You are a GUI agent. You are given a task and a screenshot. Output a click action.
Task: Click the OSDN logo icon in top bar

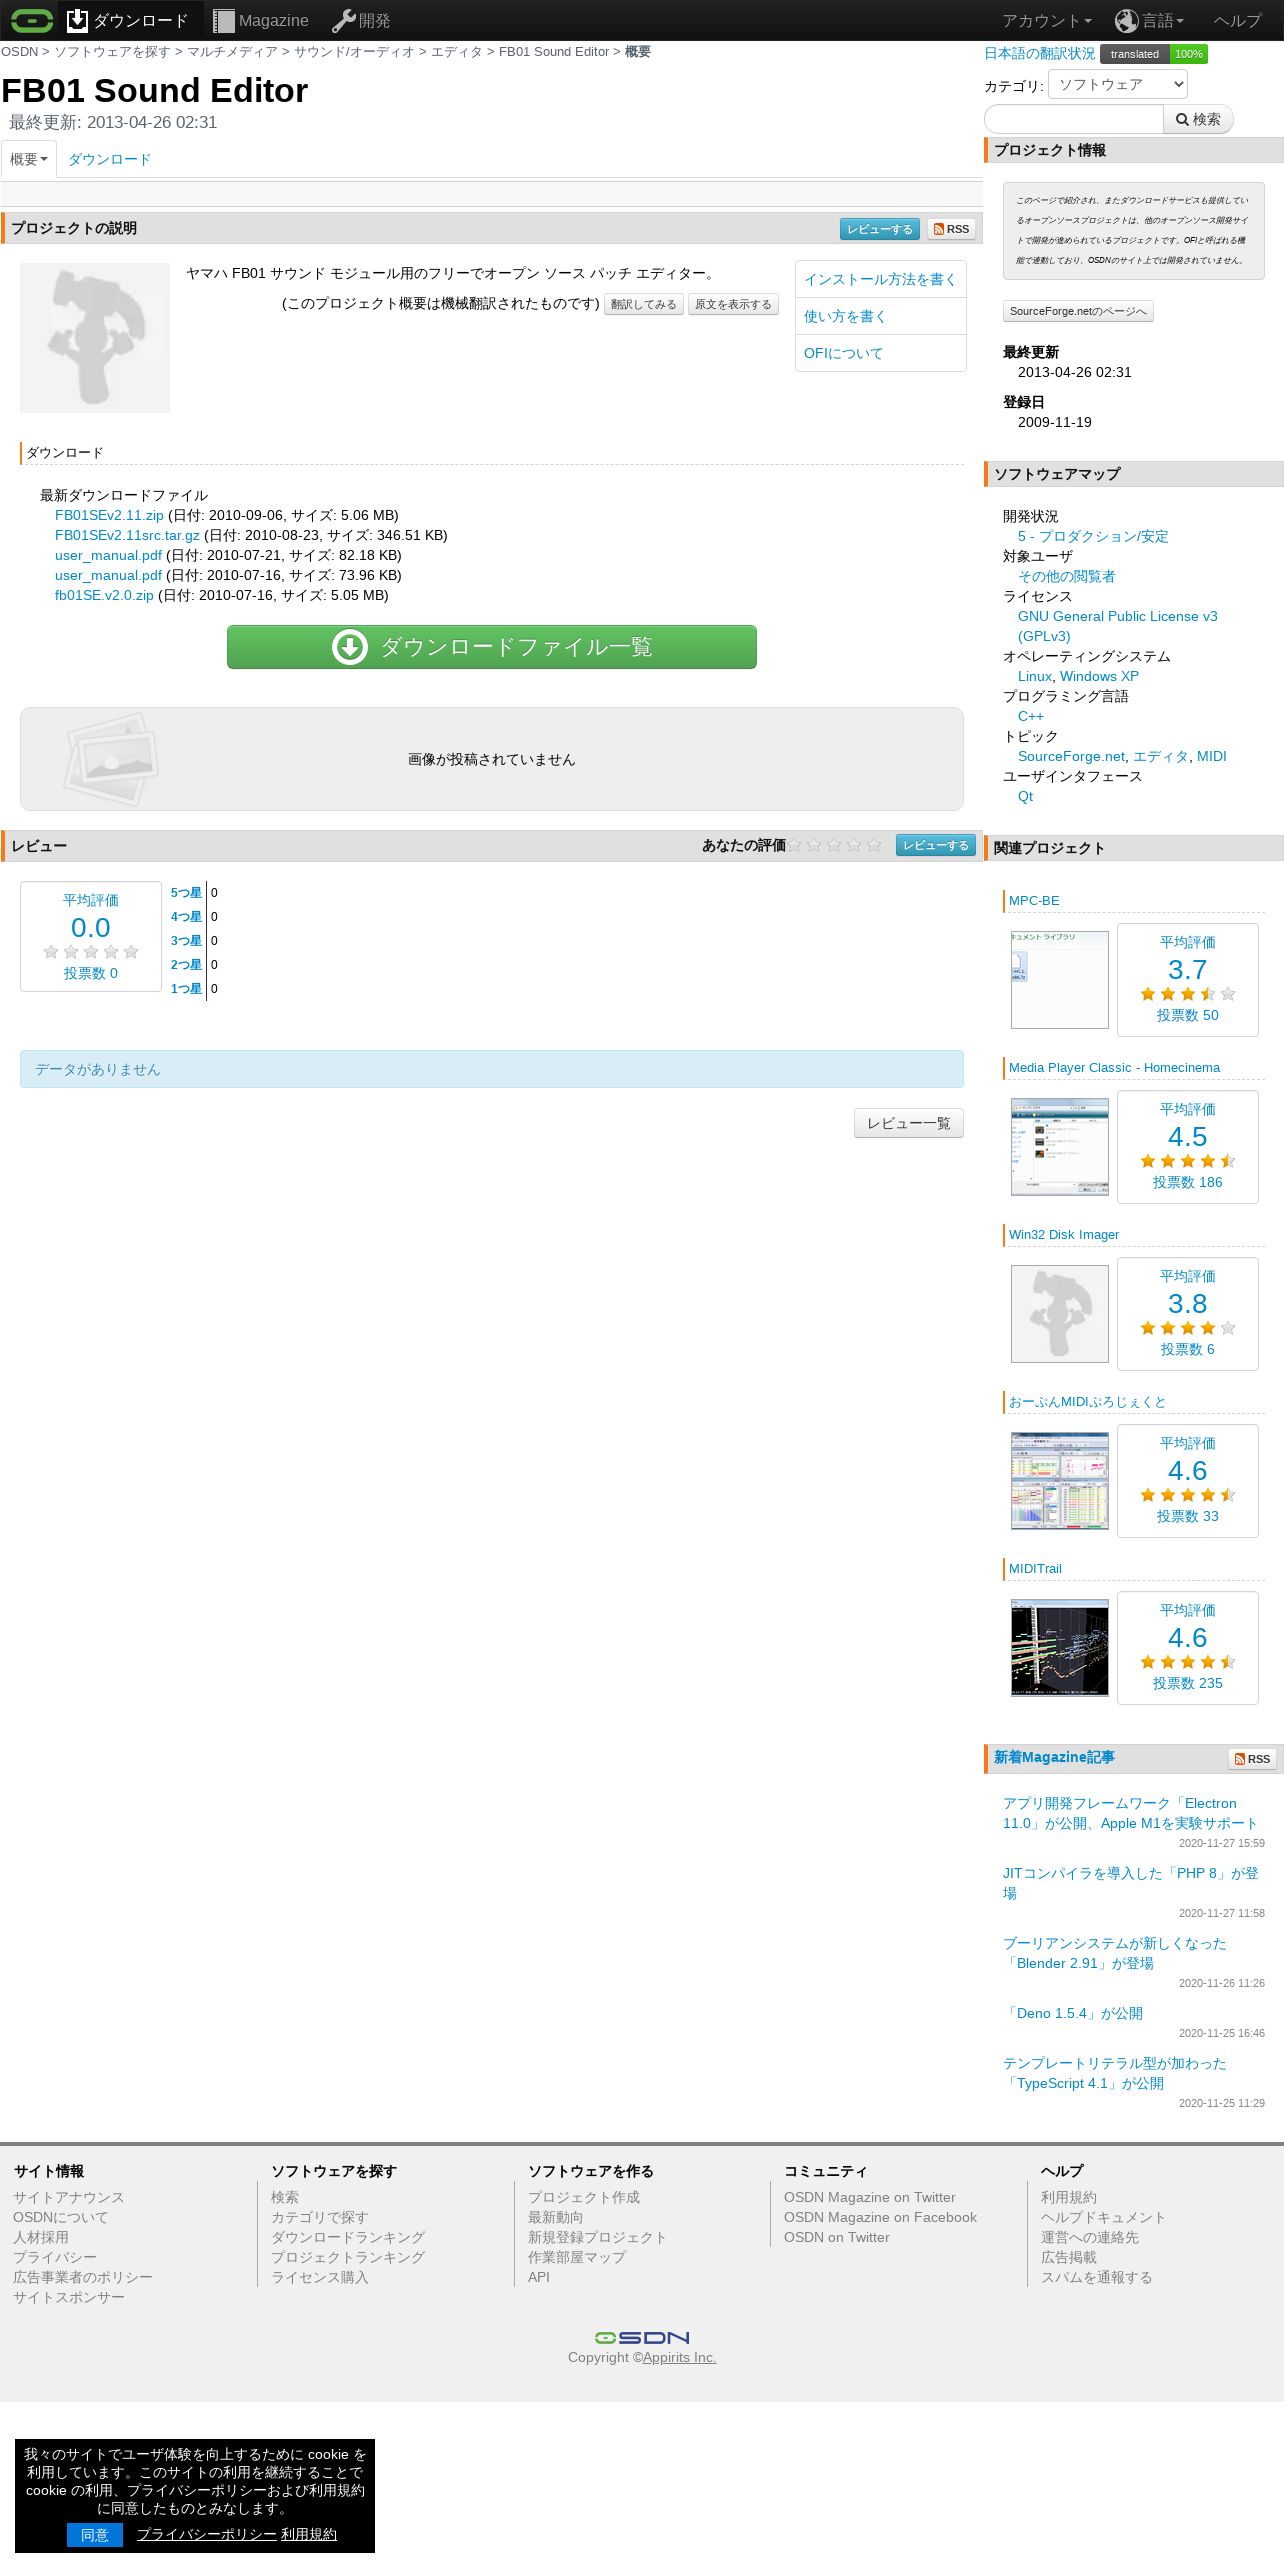coord(31,20)
